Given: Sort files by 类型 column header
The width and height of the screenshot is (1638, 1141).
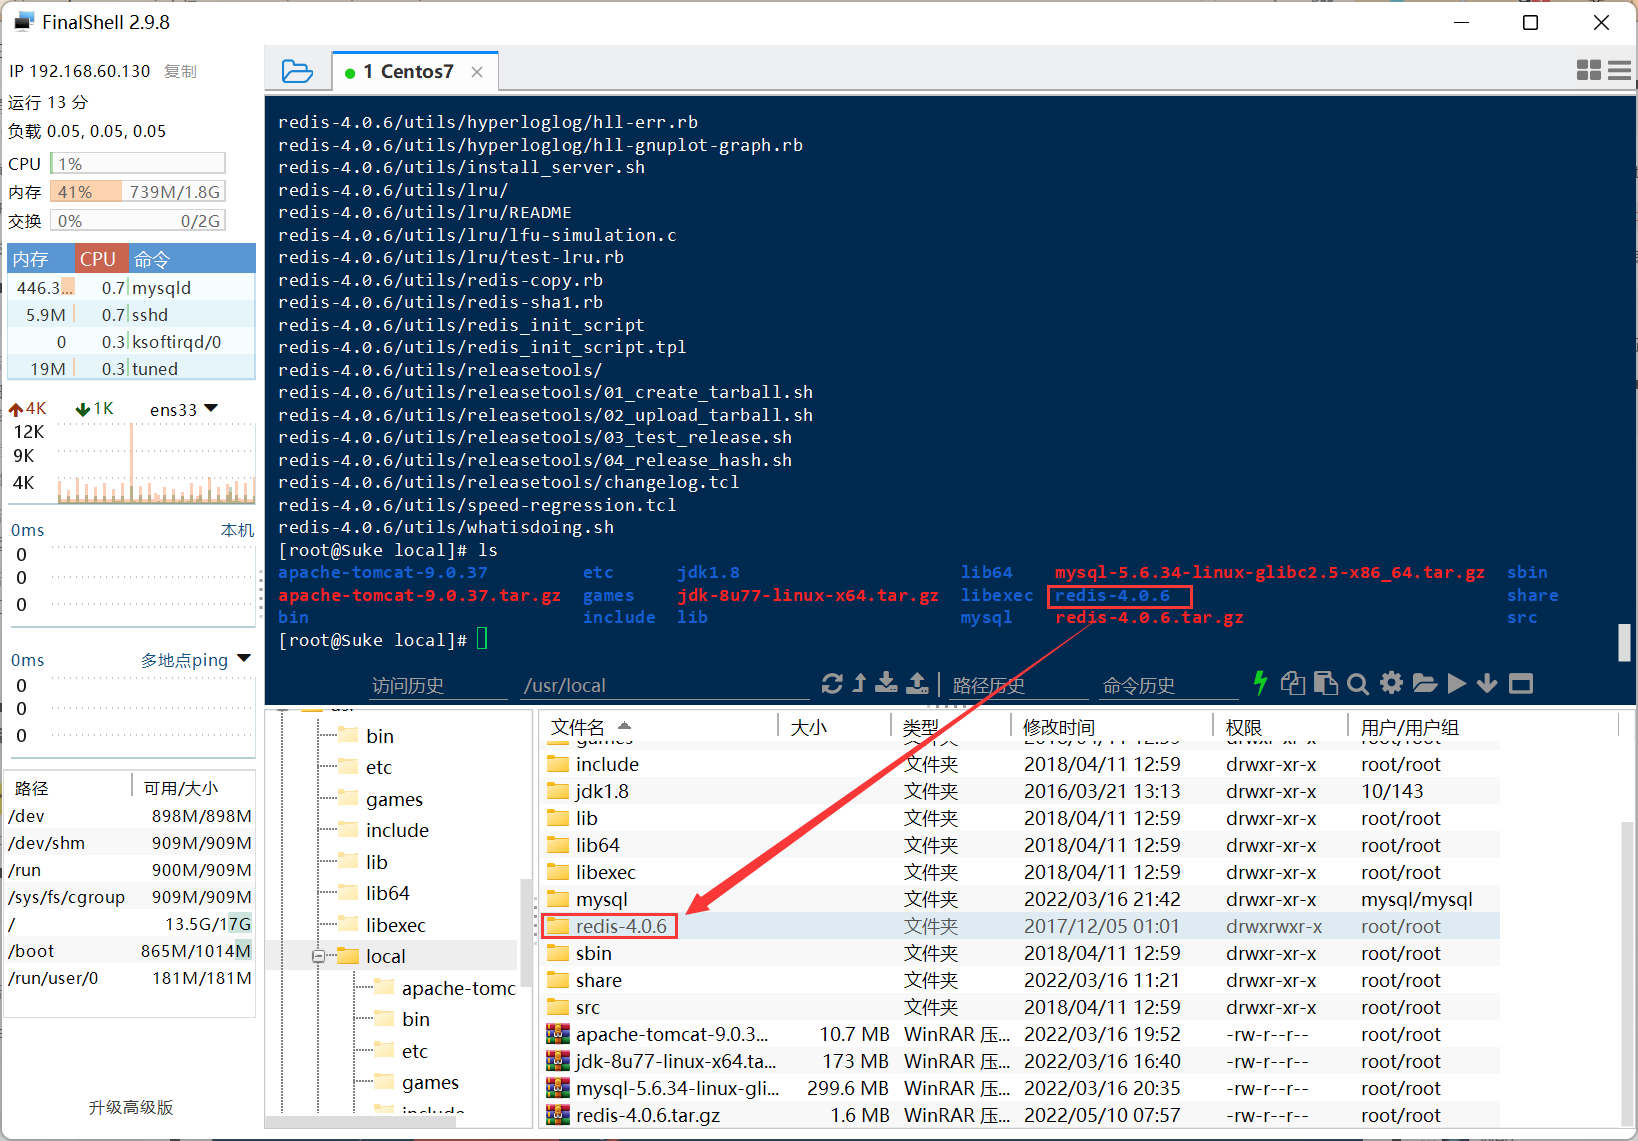Looking at the screenshot, I should (950, 727).
